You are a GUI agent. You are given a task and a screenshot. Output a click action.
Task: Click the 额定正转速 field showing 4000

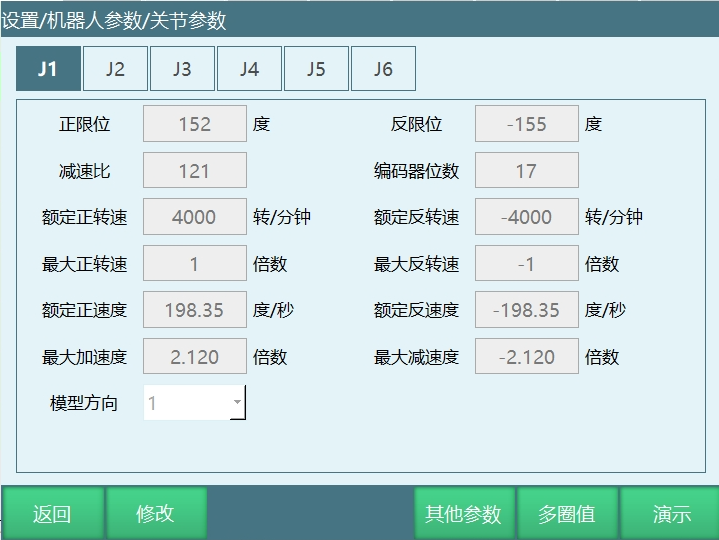point(195,217)
